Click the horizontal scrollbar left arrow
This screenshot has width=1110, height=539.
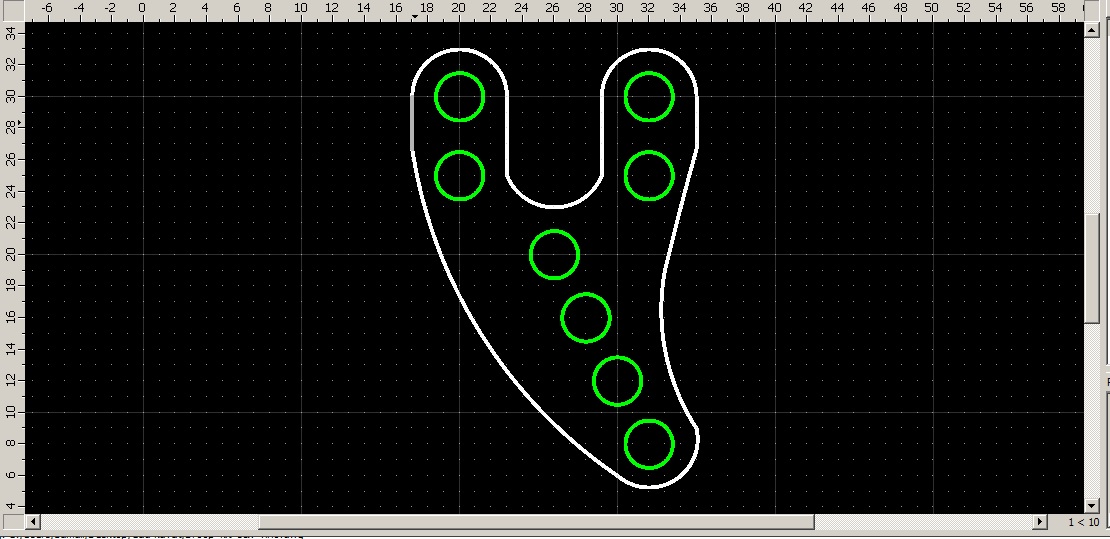(33, 521)
